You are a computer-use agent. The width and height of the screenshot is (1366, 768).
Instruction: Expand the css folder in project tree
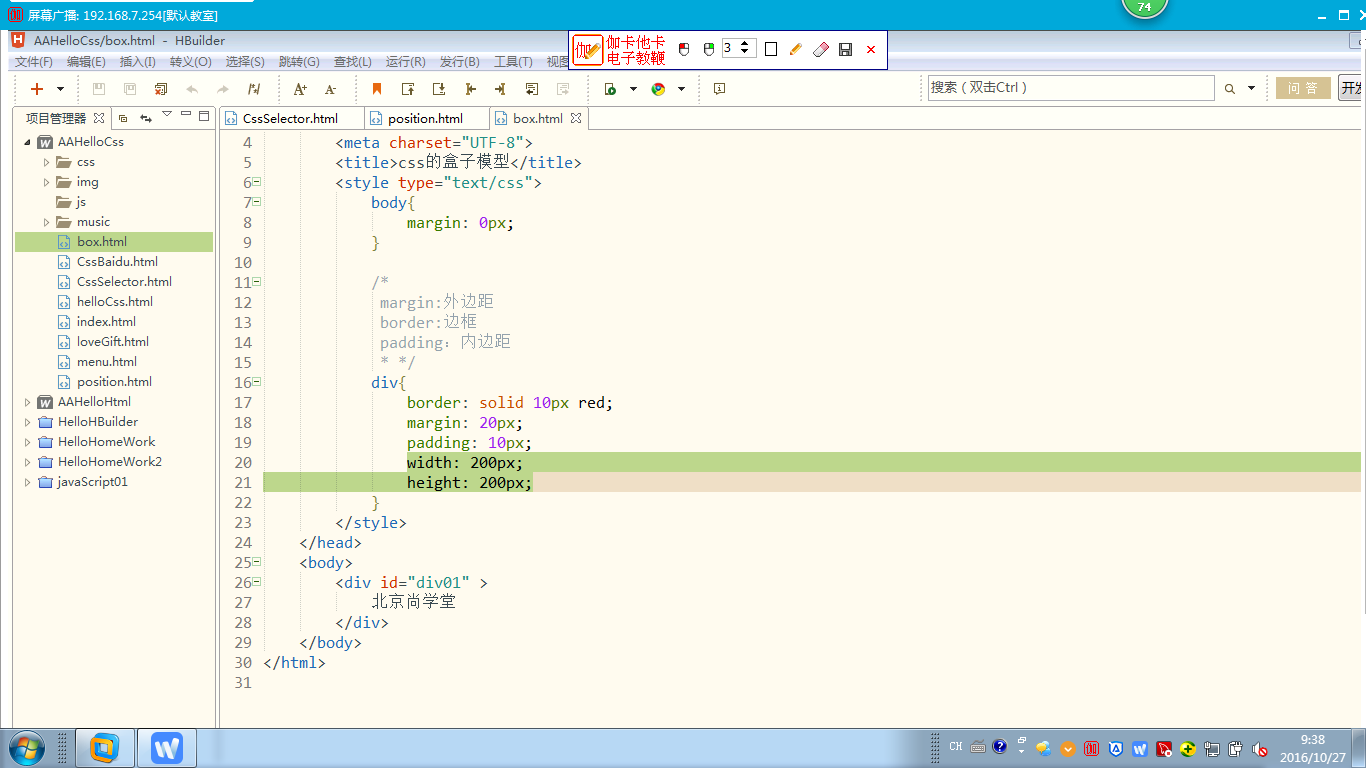click(46, 162)
